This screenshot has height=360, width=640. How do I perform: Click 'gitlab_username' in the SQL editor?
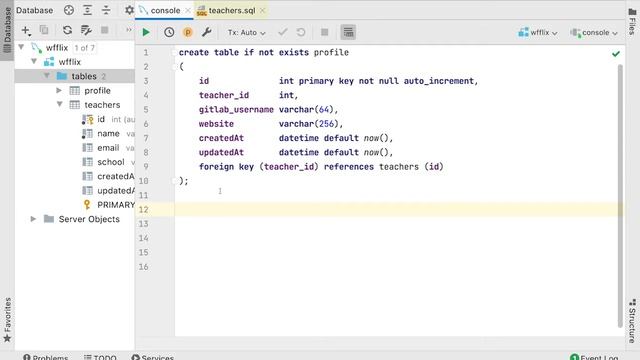pos(236,109)
